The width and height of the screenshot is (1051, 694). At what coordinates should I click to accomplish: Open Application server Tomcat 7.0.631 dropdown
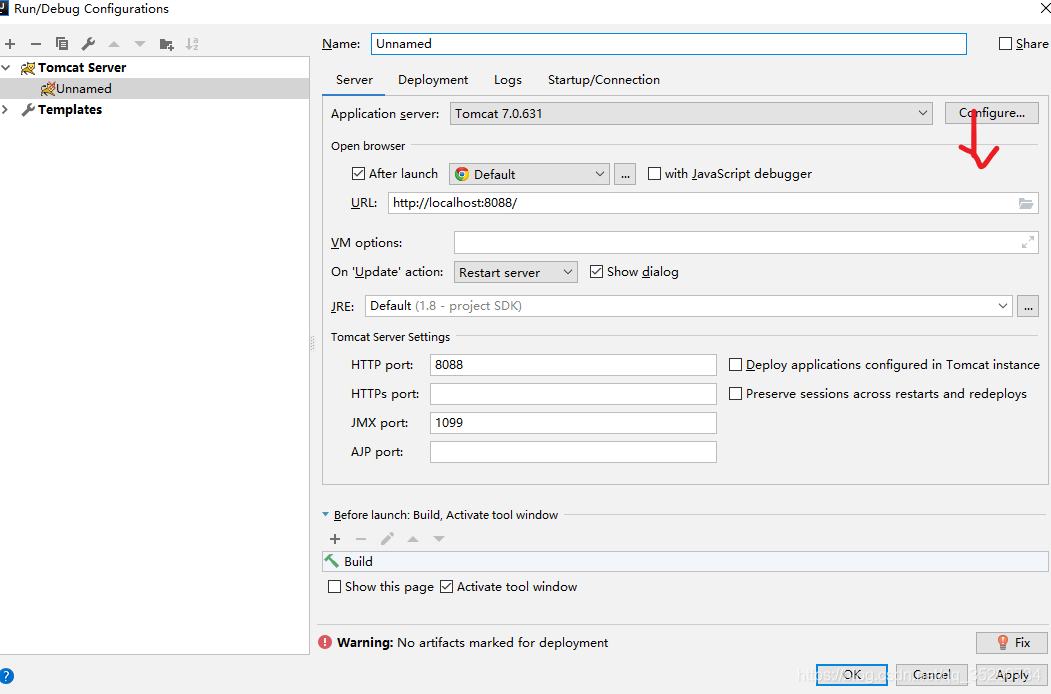(691, 113)
